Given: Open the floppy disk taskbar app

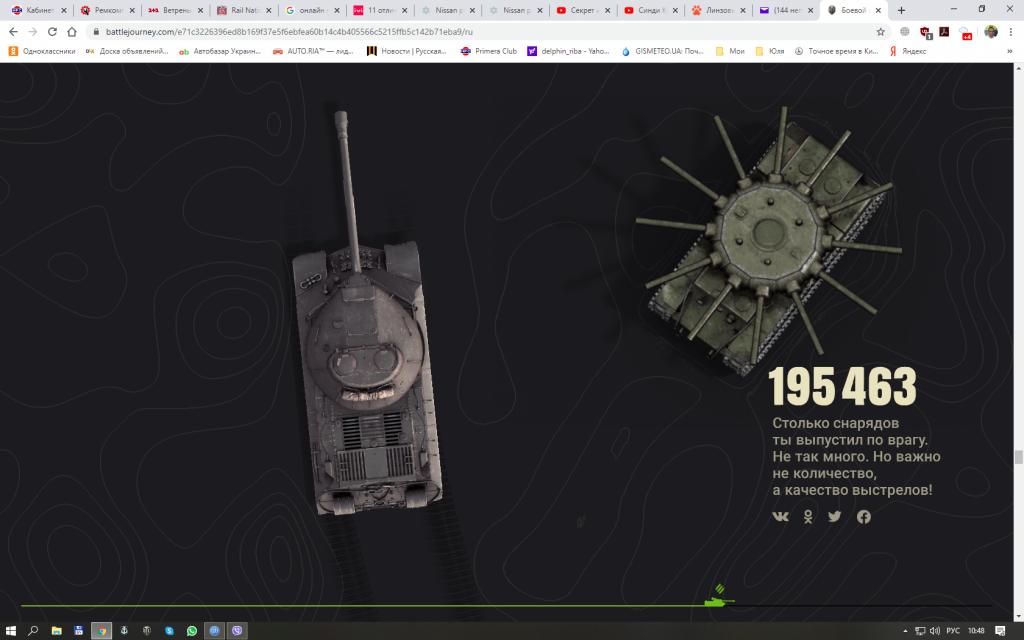Looking at the screenshot, I should [x=78, y=631].
